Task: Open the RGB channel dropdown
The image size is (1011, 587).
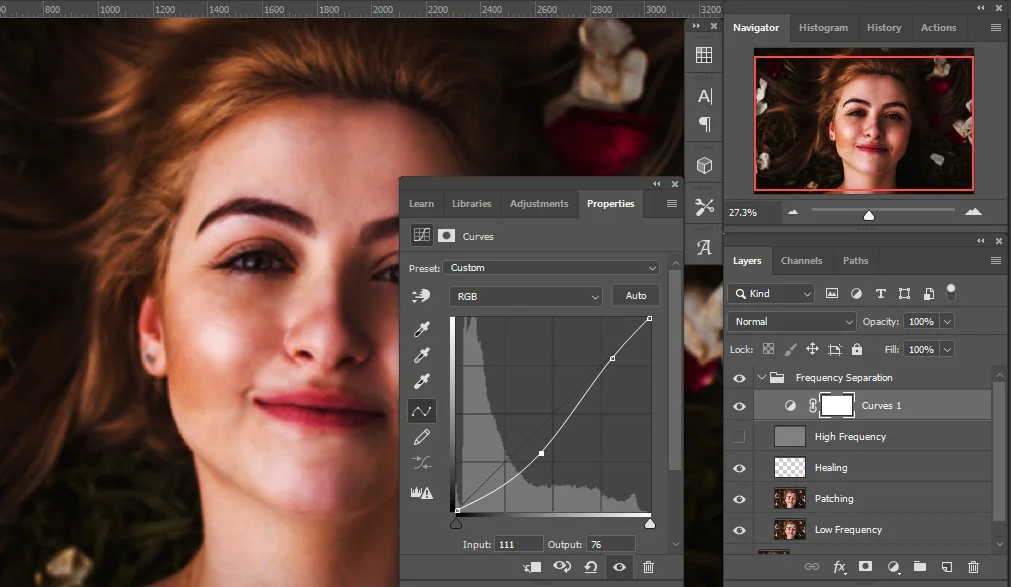Action: pos(525,296)
